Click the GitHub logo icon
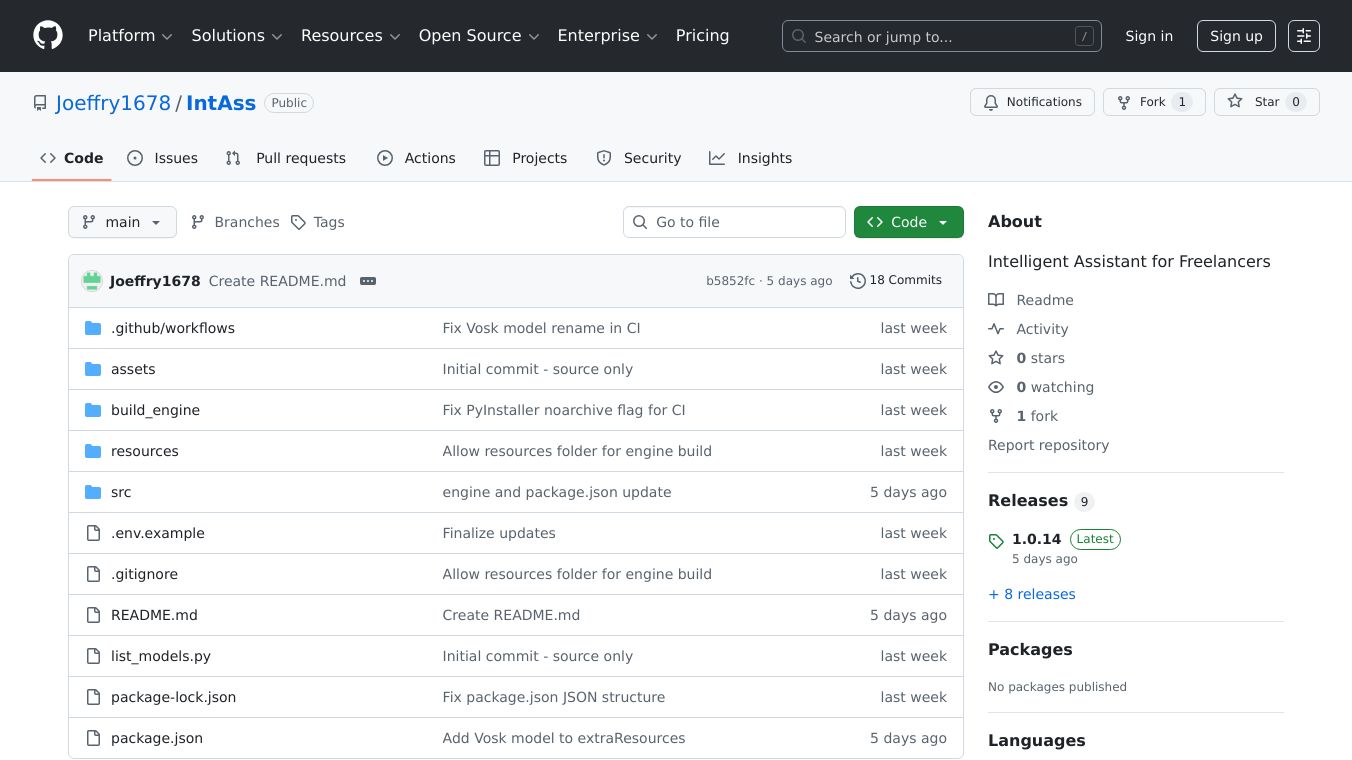The width and height of the screenshot is (1352, 760). coord(48,36)
